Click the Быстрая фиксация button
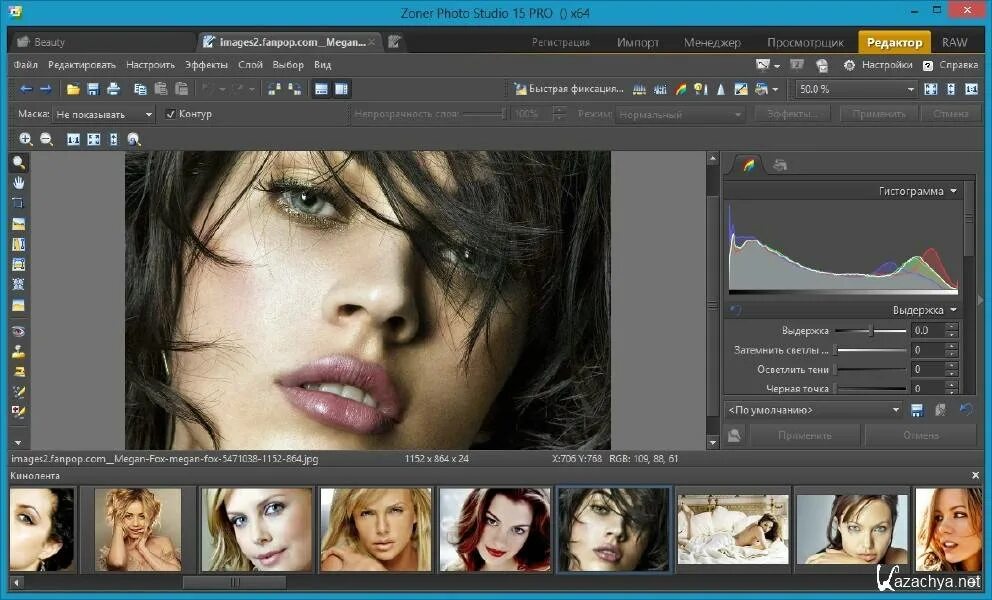Screen dimensions: 992x600 [569, 89]
